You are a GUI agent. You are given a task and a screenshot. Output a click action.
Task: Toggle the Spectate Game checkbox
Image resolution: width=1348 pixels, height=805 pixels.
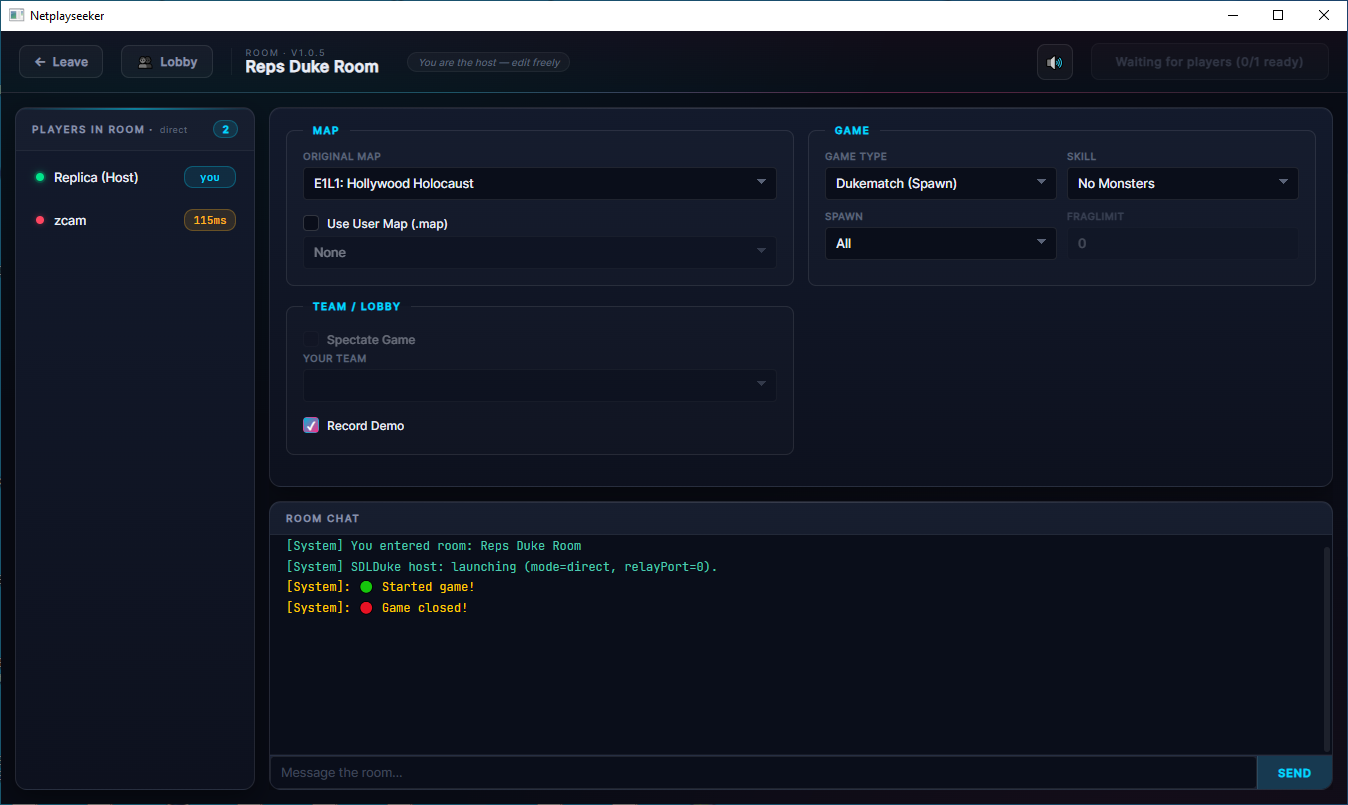[x=311, y=340]
